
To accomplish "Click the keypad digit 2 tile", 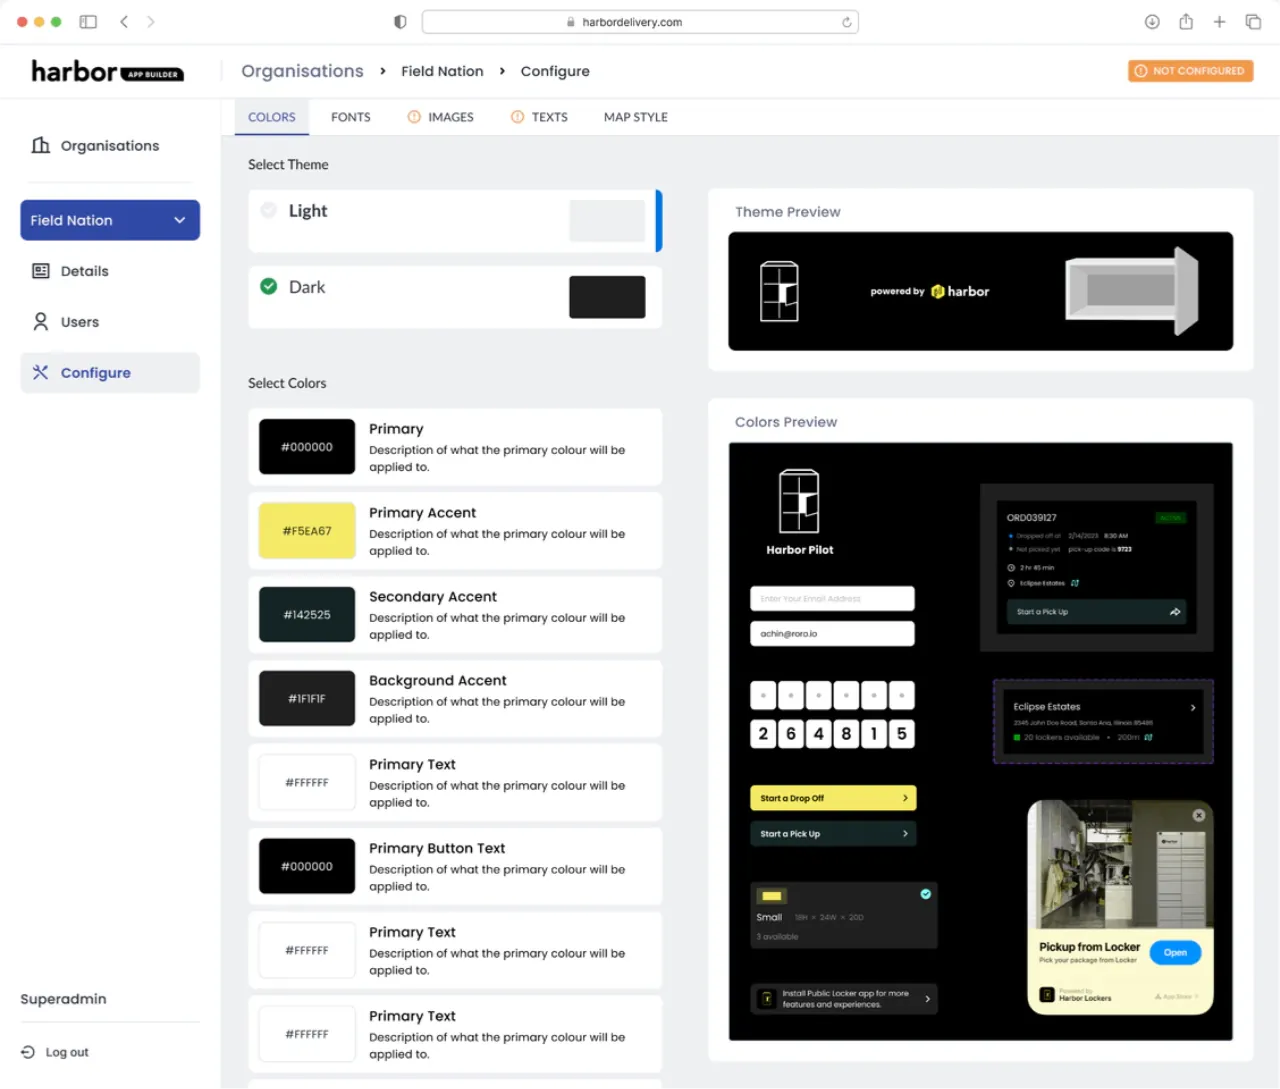I will [x=763, y=734].
